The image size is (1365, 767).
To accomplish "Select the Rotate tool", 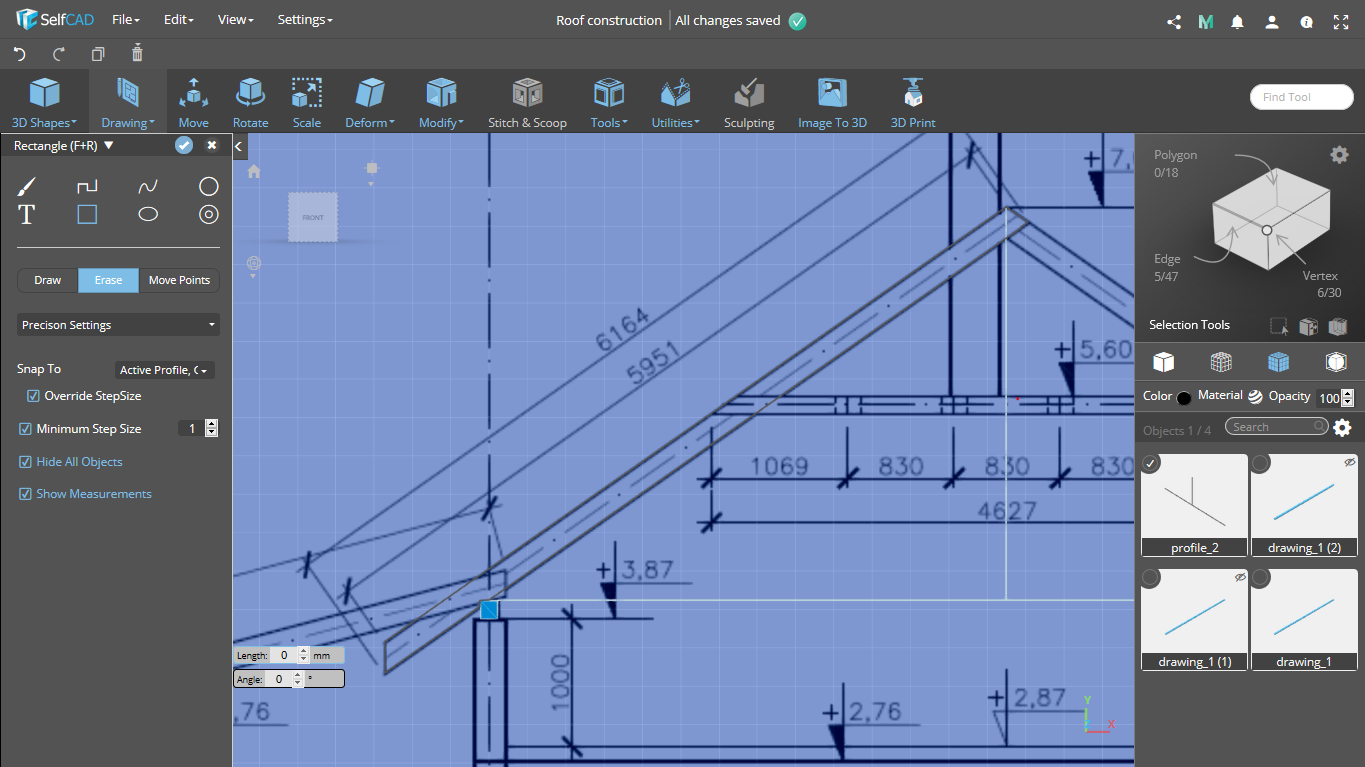I will (250, 103).
